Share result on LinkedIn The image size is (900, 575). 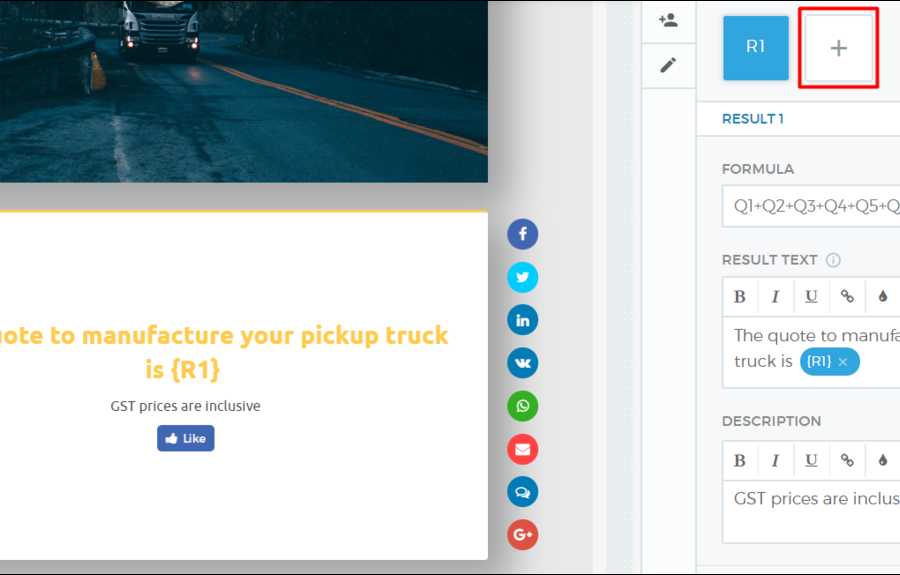tap(522, 320)
